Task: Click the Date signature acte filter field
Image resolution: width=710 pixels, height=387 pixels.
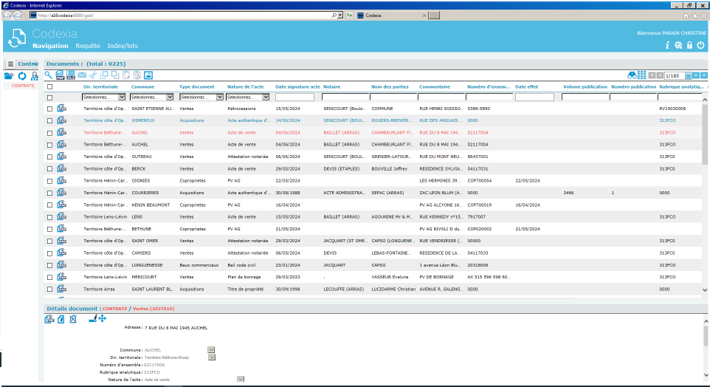Action: (x=294, y=97)
